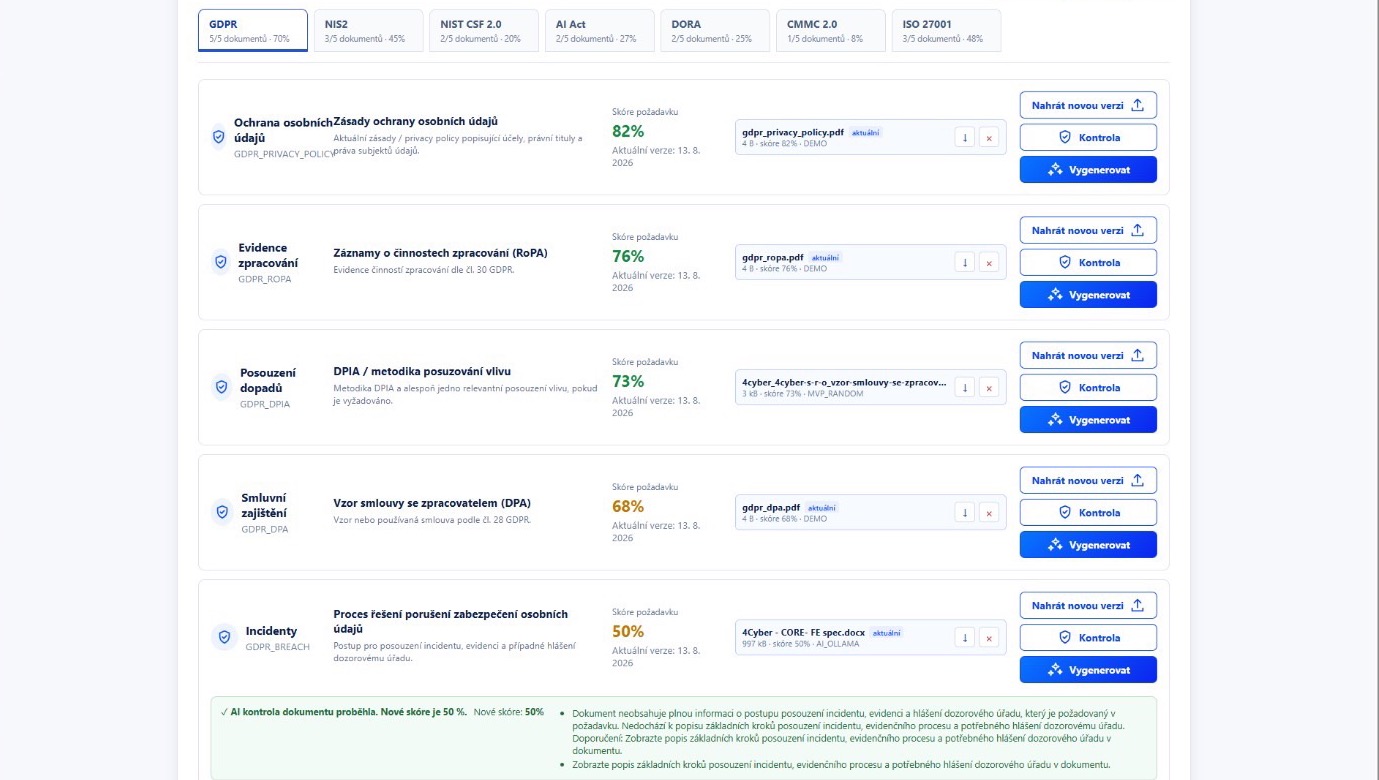Upload new version for the Incidenty row

point(1088,605)
